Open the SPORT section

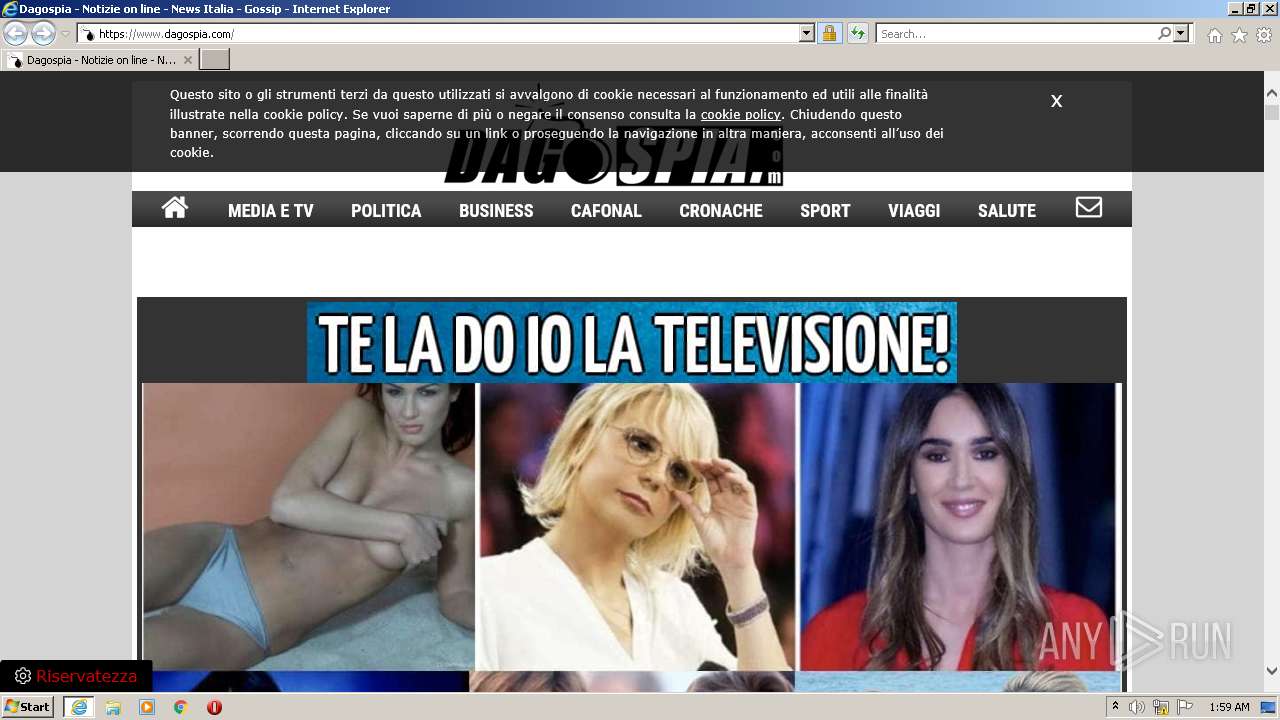tap(825, 211)
